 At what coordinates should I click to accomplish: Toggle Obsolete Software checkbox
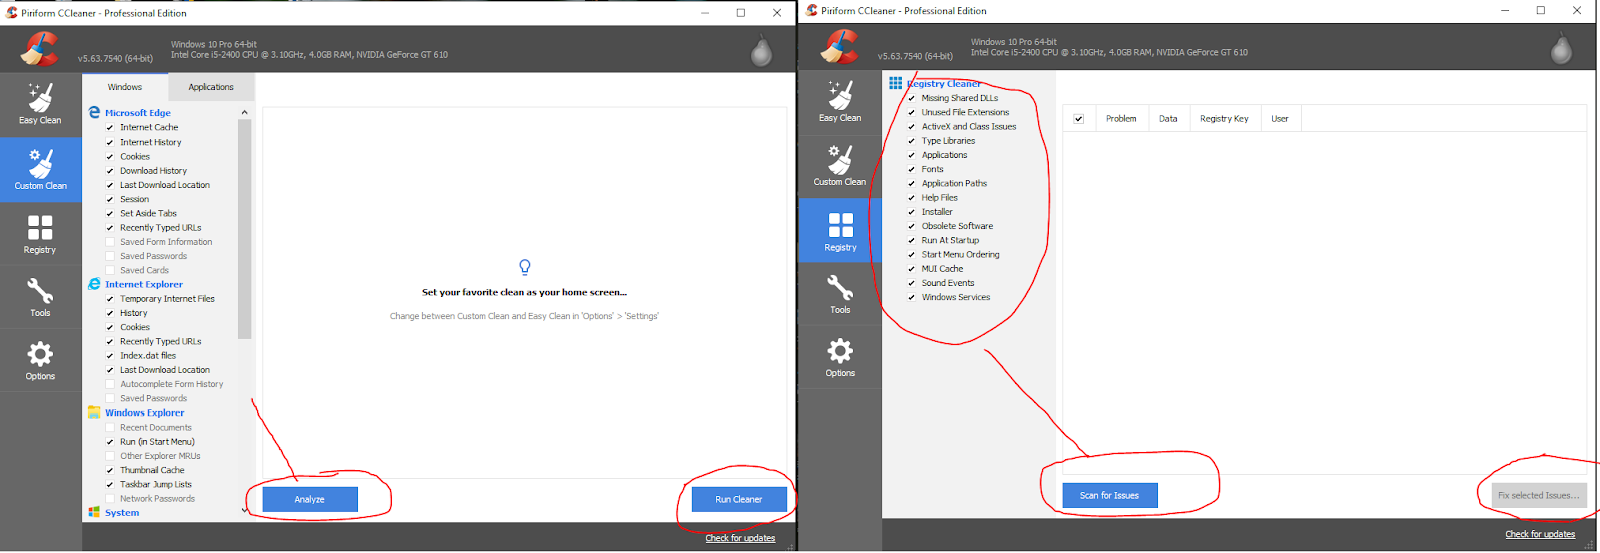tap(911, 226)
